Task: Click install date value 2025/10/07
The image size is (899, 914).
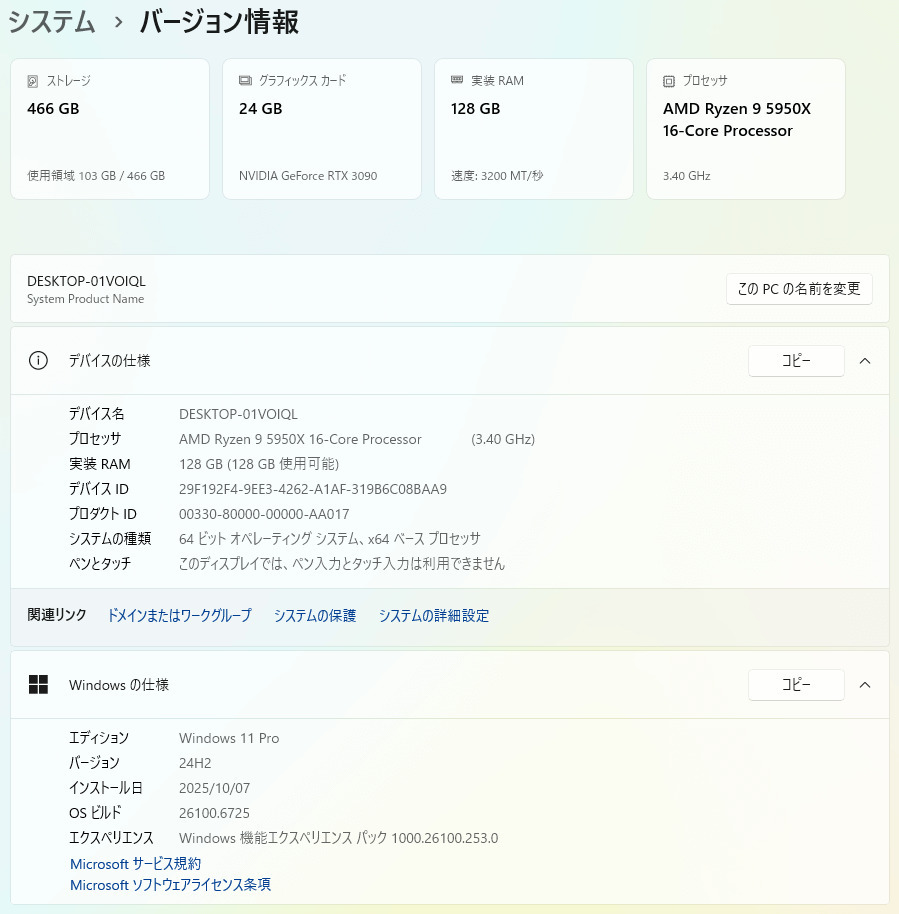Action: click(215, 788)
